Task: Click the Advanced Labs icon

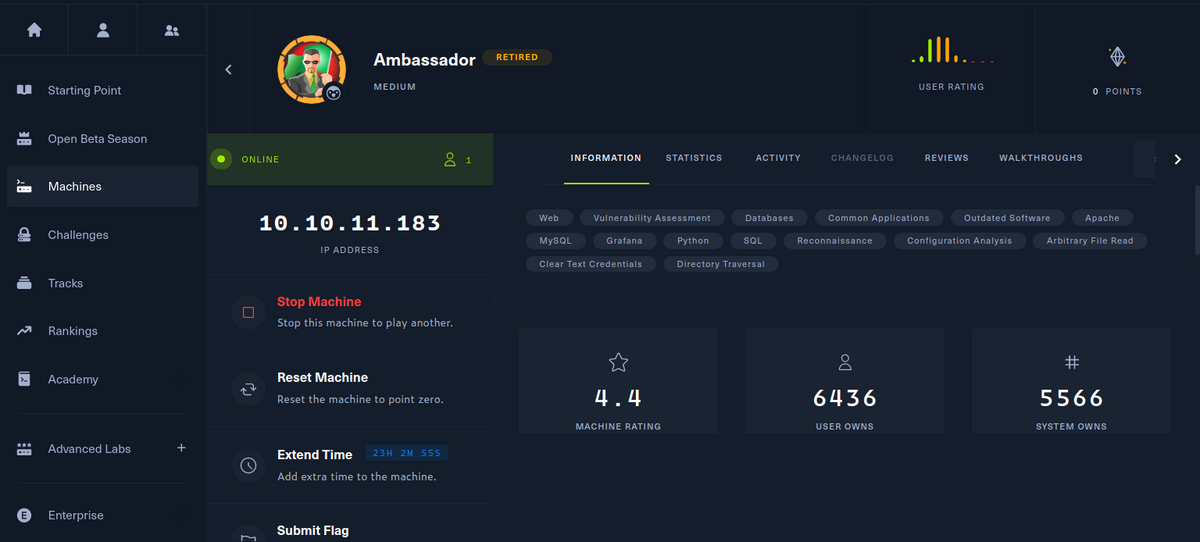Action: [x=25, y=449]
